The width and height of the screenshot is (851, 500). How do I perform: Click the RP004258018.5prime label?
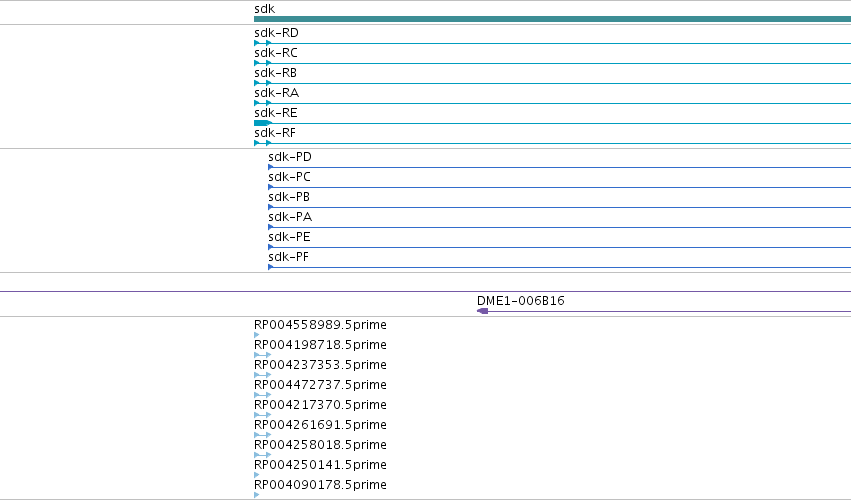(320, 445)
